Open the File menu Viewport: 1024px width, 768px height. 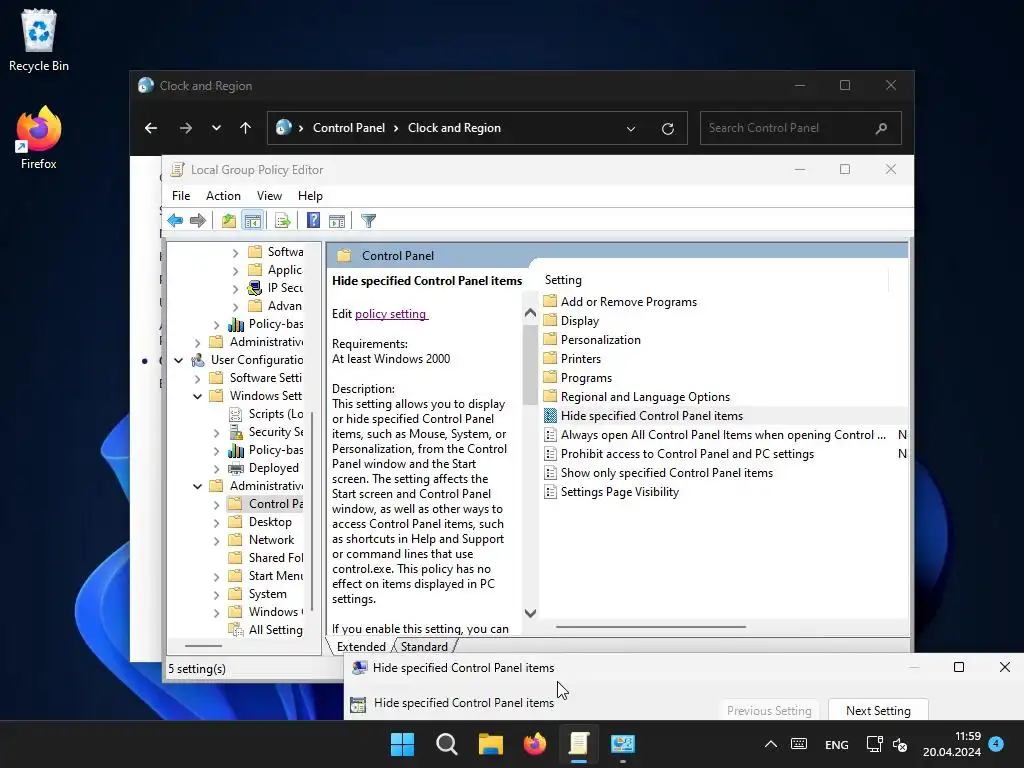point(181,196)
